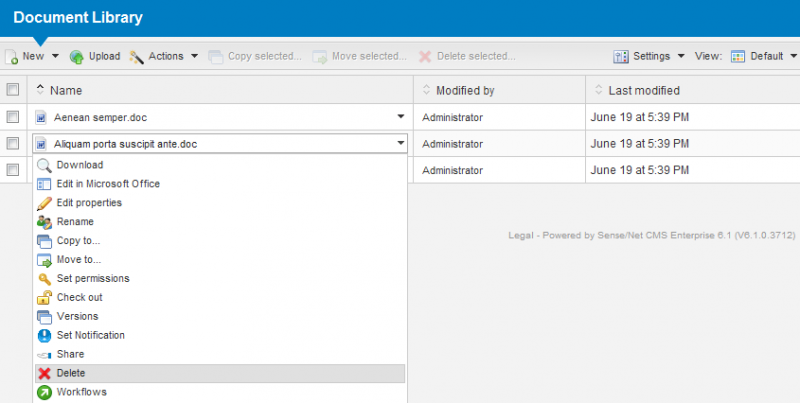800x403 pixels.
Task: Click the New document icon in toolbar
Action: point(12,57)
